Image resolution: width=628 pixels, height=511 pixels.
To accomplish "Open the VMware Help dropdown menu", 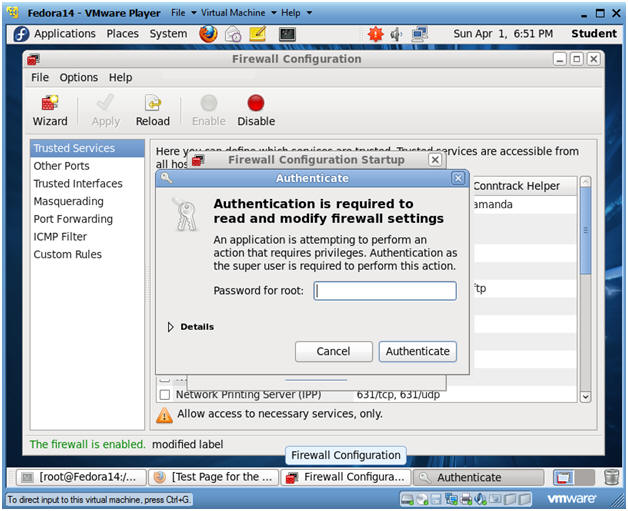I will pos(296,13).
